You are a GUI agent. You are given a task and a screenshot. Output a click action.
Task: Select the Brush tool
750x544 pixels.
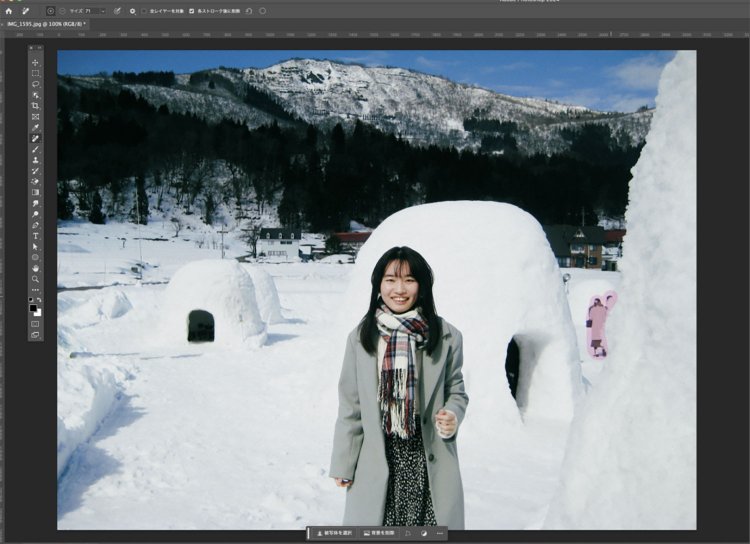pos(35,150)
